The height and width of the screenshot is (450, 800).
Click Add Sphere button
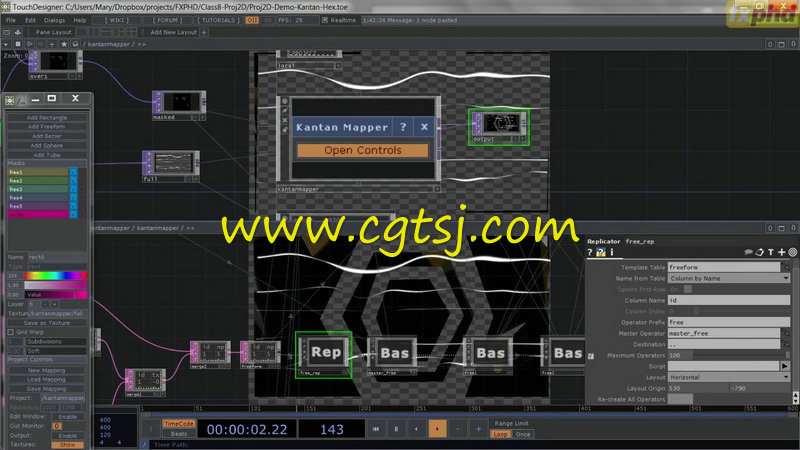pos(47,145)
